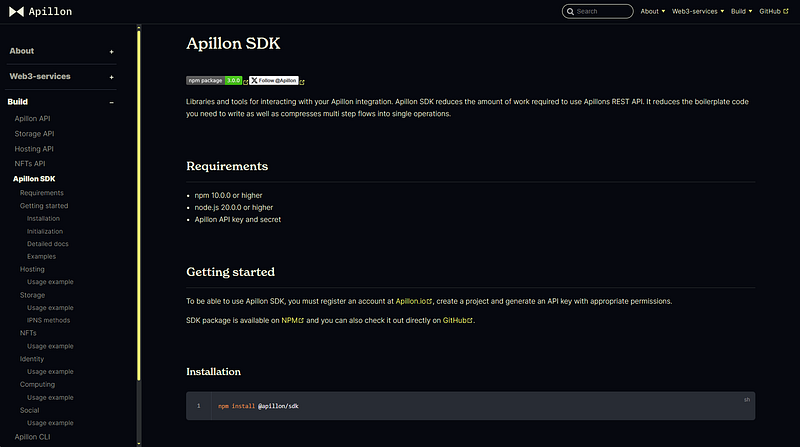Click the search magnifier icon
This screenshot has width=800, height=447.
570,11
